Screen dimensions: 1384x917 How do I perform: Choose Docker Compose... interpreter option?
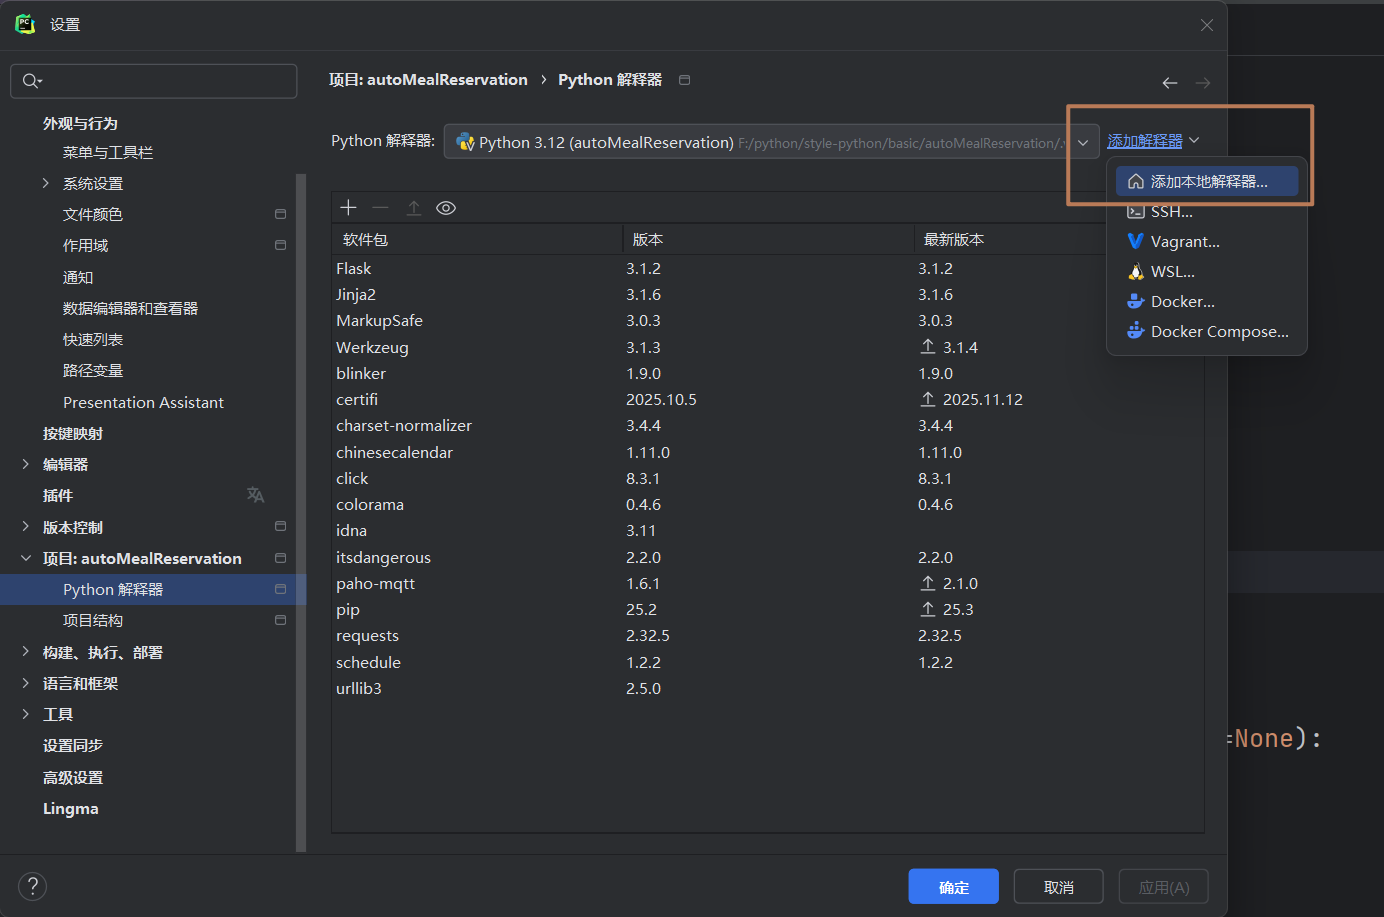pos(1206,331)
